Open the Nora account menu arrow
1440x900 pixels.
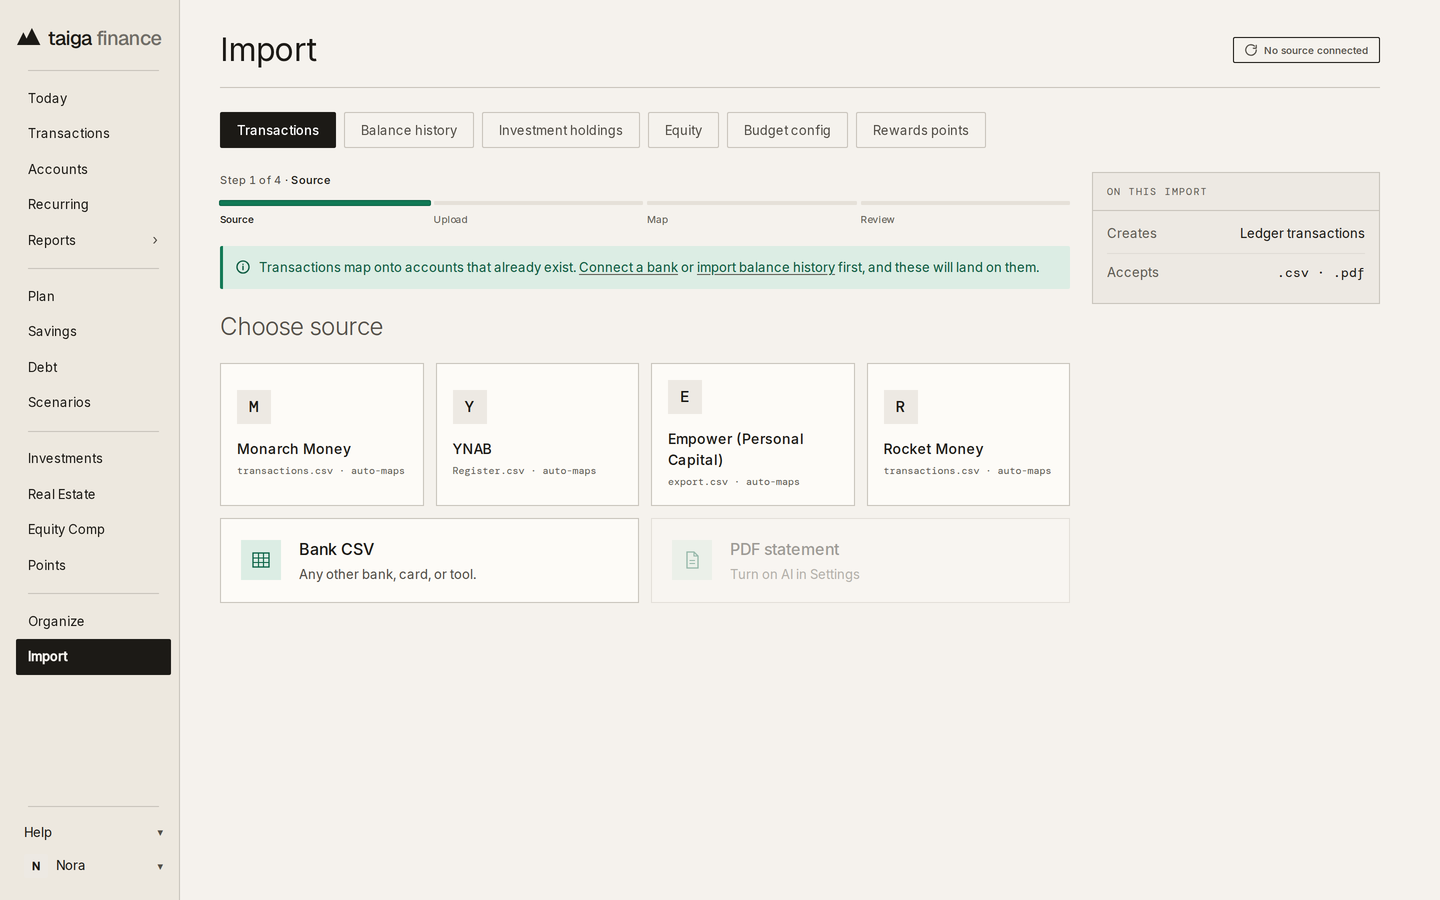160,867
